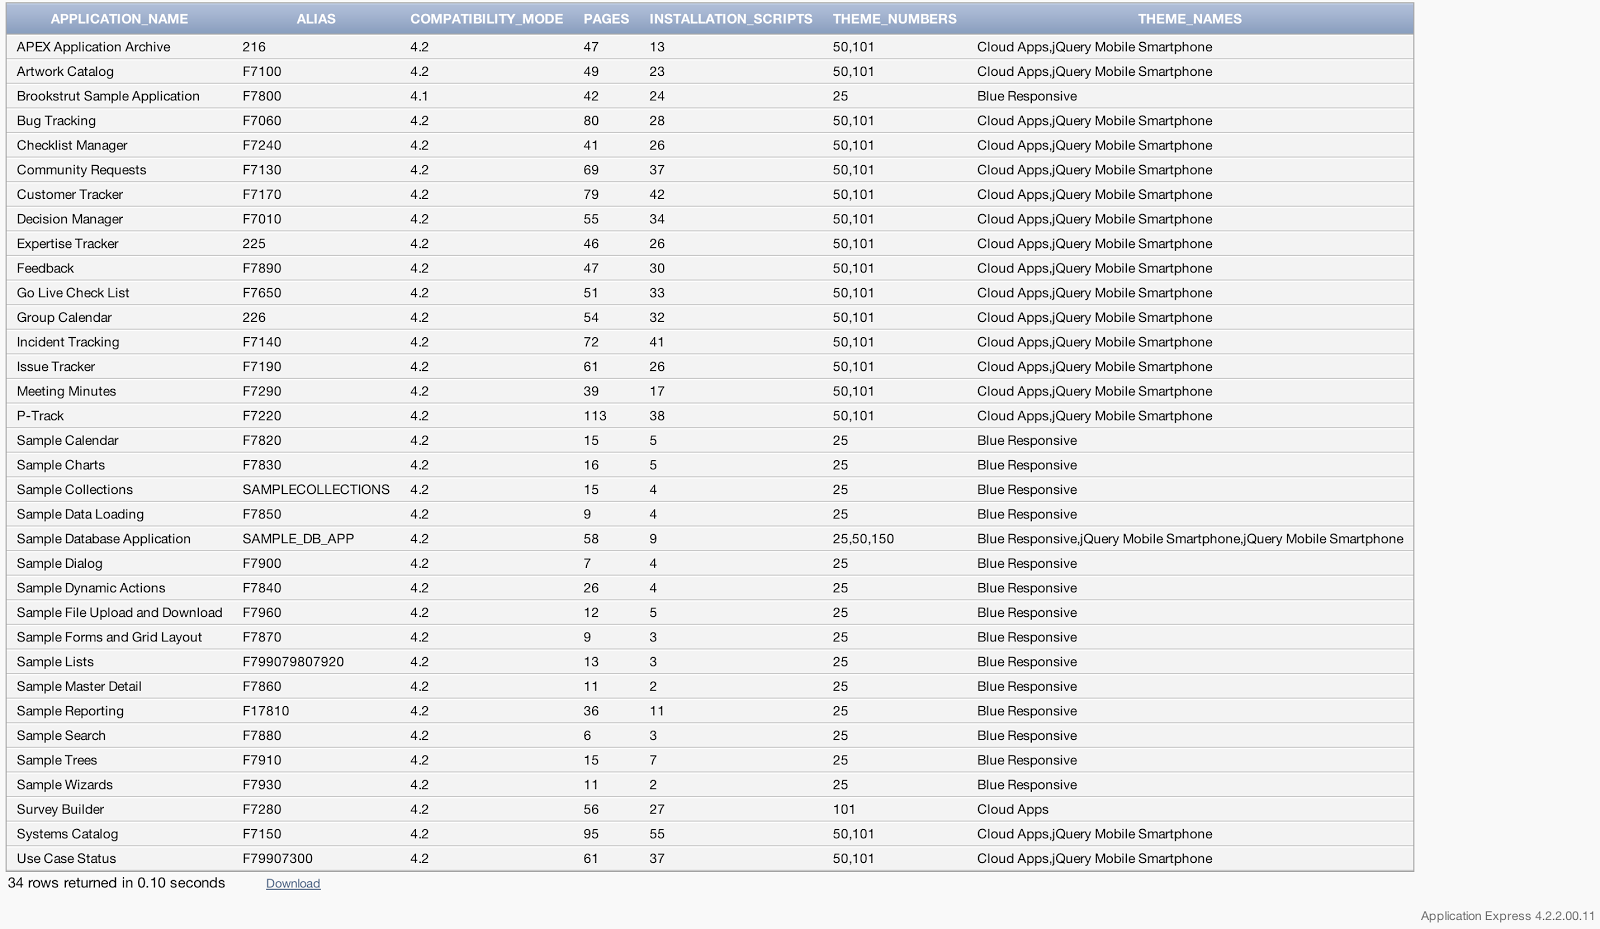
Task: Click the SAMPLECOLLECTIONS alias cell
Action: coord(314,489)
